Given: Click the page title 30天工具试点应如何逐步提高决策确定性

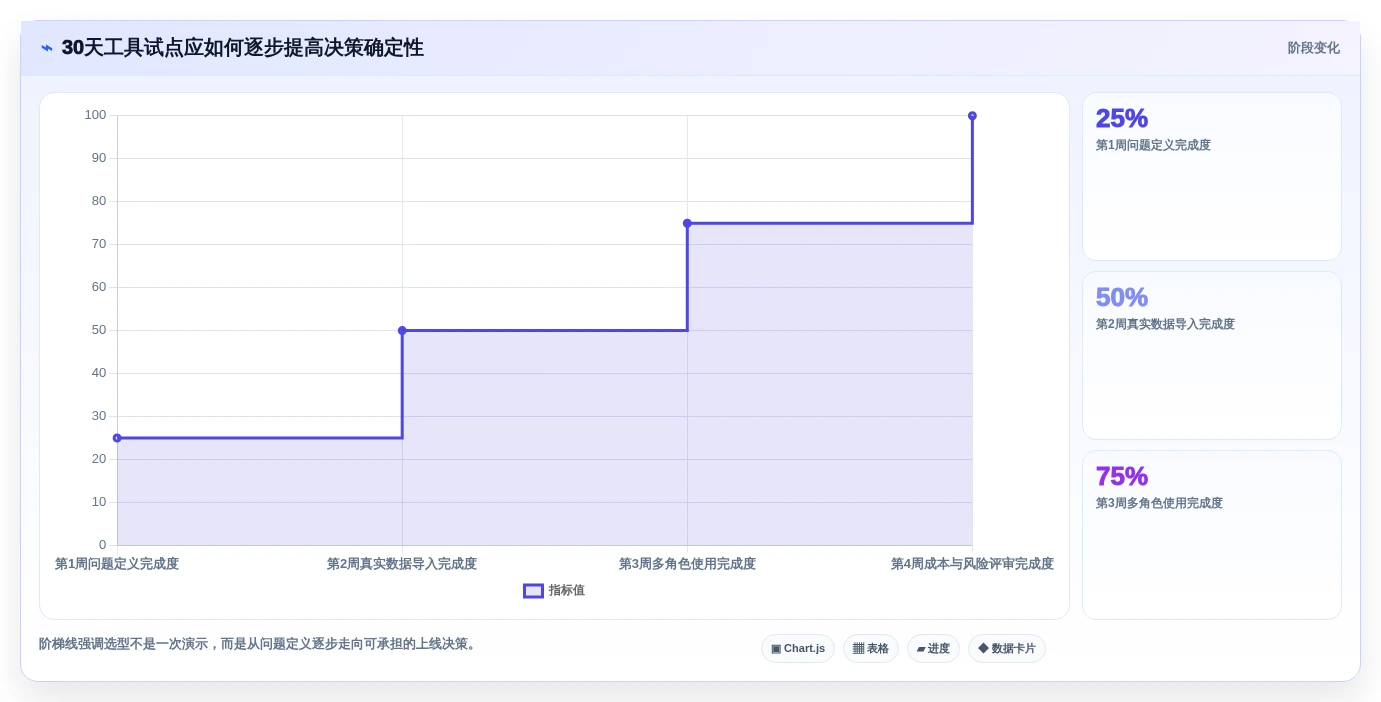Looking at the screenshot, I should click(x=242, y=48).
